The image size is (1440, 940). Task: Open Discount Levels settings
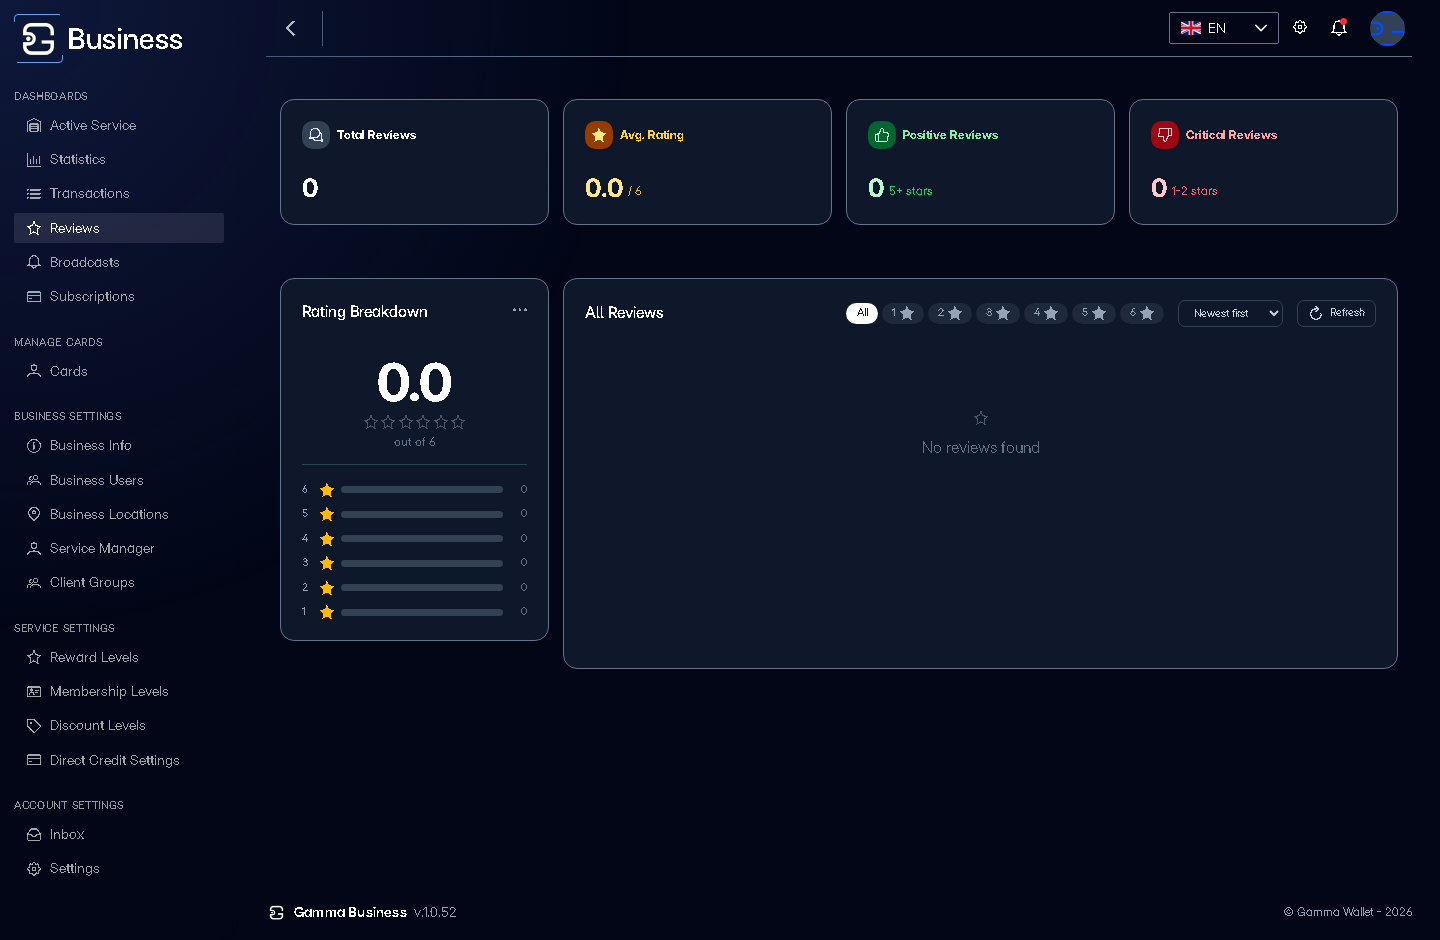click(x=119, y=725)
